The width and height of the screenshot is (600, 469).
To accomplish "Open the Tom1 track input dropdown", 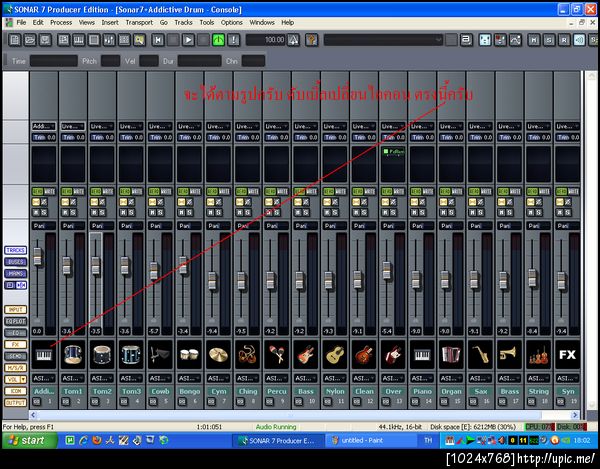I will (73, 126).
